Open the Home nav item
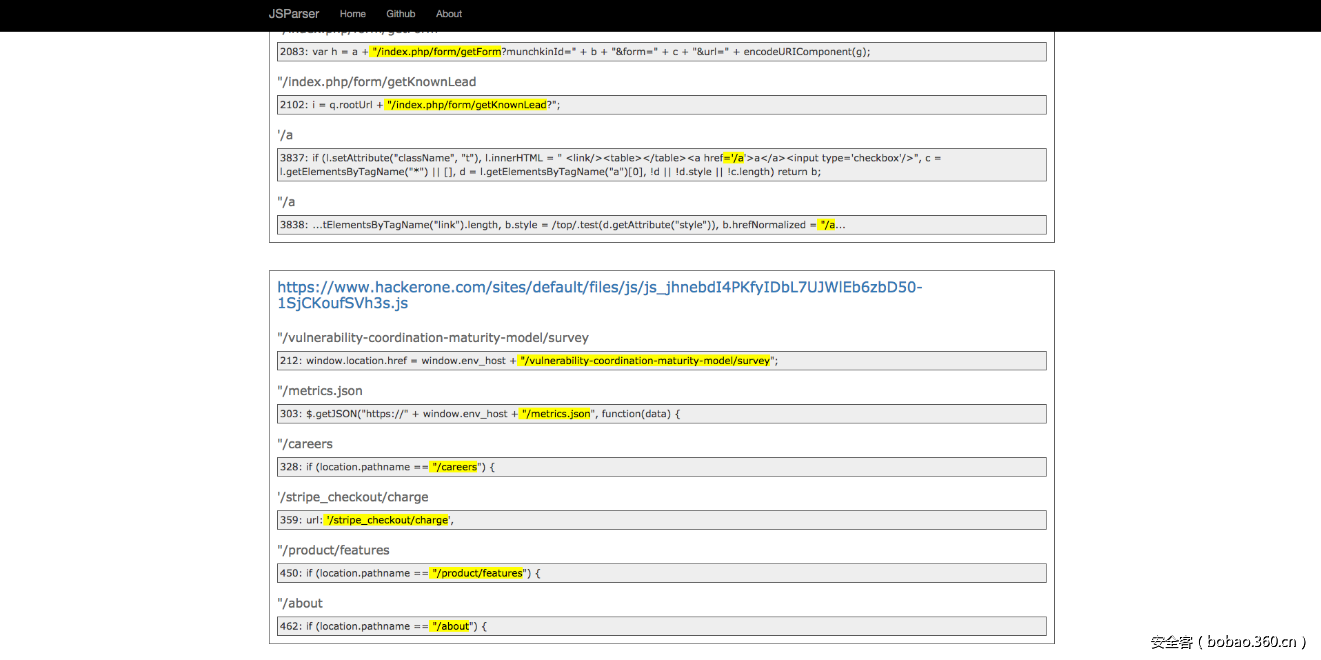This screenshot has width=1321, height=660. [x=353, y=14]
